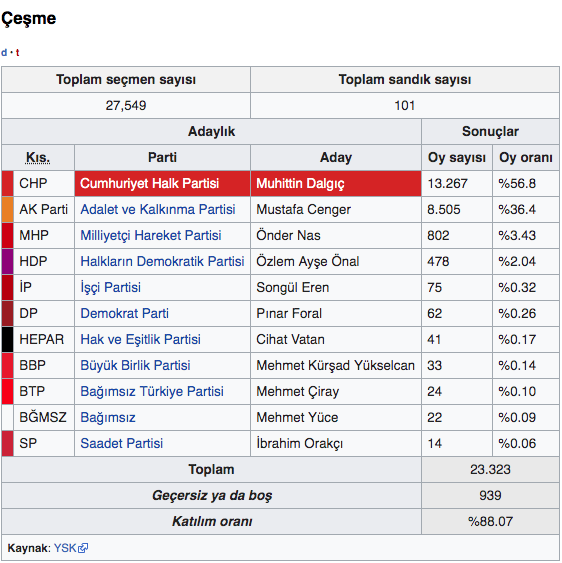This screenshot has width=562, height=563.
Task: Click the BĞMSZ abbreviation cell
Action: (43, 417)
